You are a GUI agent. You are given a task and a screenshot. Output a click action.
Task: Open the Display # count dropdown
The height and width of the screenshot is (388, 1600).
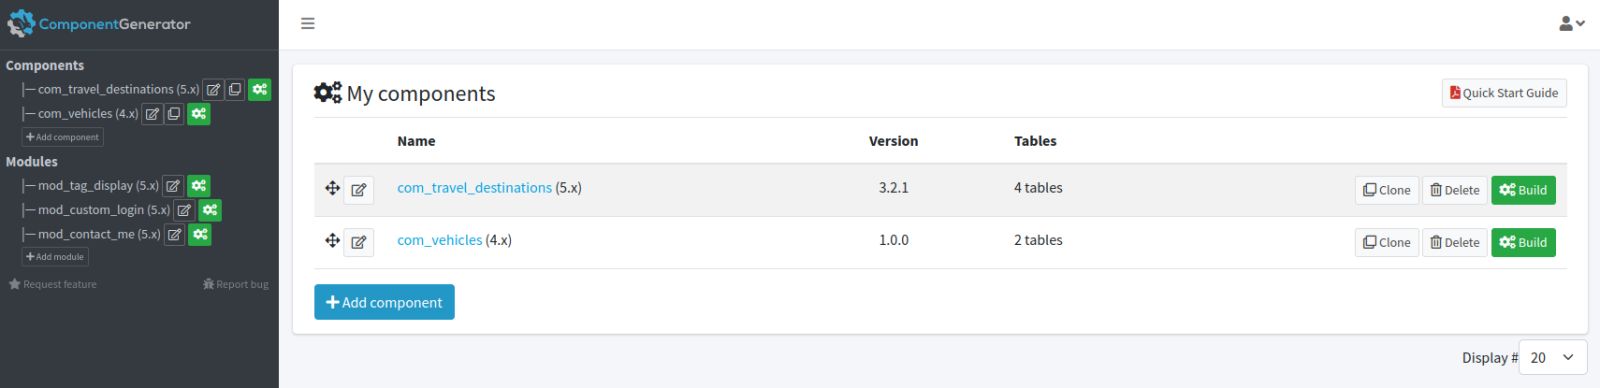(1553, 357)
